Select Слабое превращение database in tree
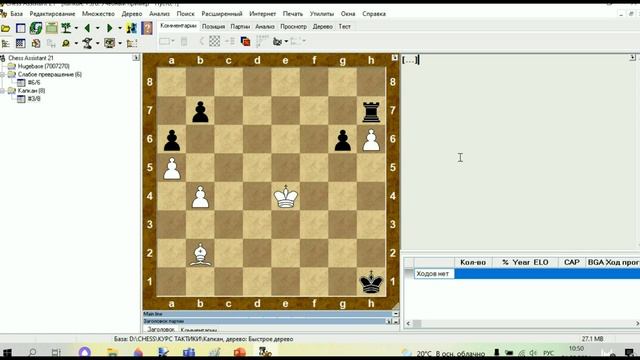This screenshot has width=640, height=360. (x=49, y=74)
